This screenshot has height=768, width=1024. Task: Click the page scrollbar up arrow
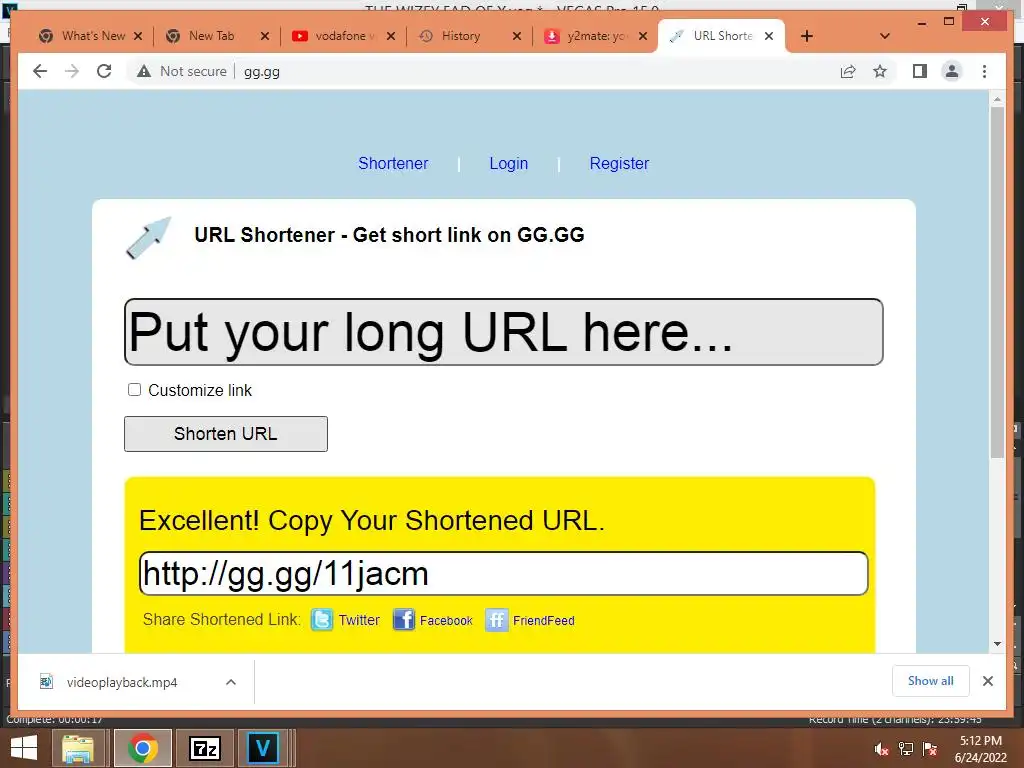click(997, 99)
